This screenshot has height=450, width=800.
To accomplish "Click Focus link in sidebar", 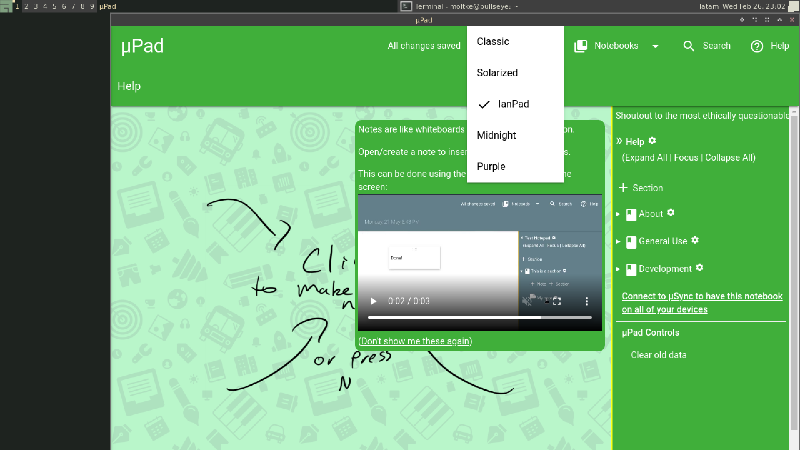I will click(x=686, y=158).
